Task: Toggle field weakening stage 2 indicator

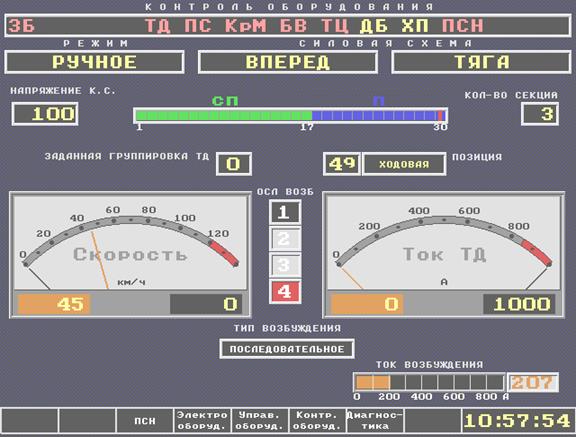Action: click(x=285, y=239)
